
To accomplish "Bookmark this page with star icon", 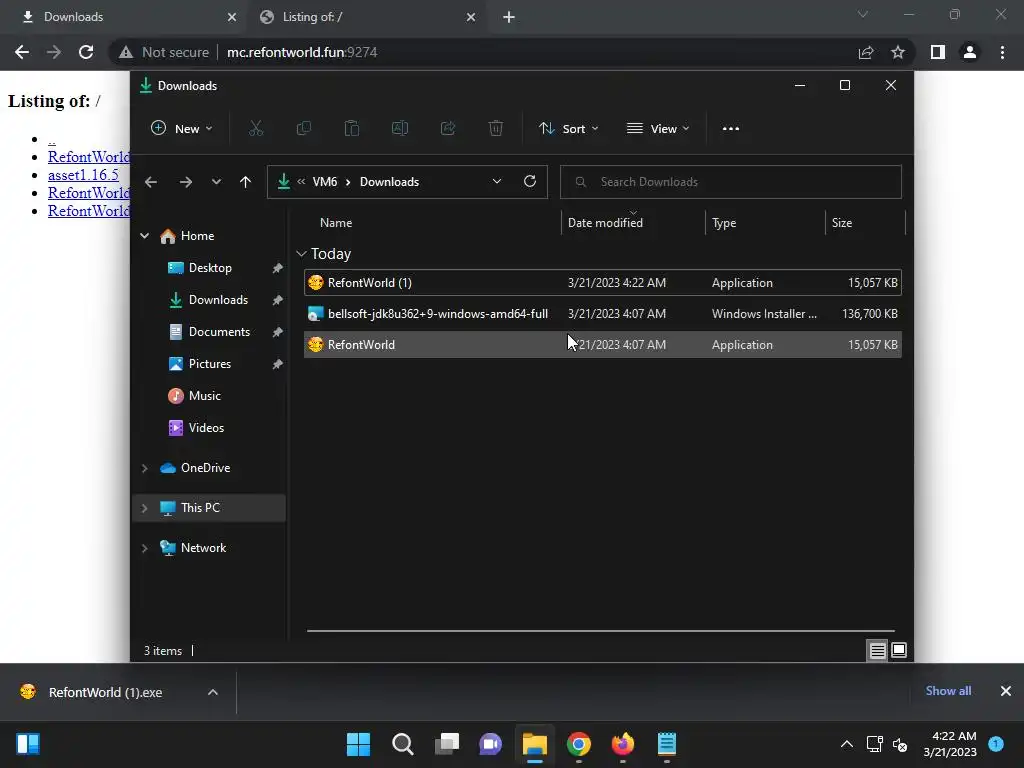I will (x=898, y=52).
